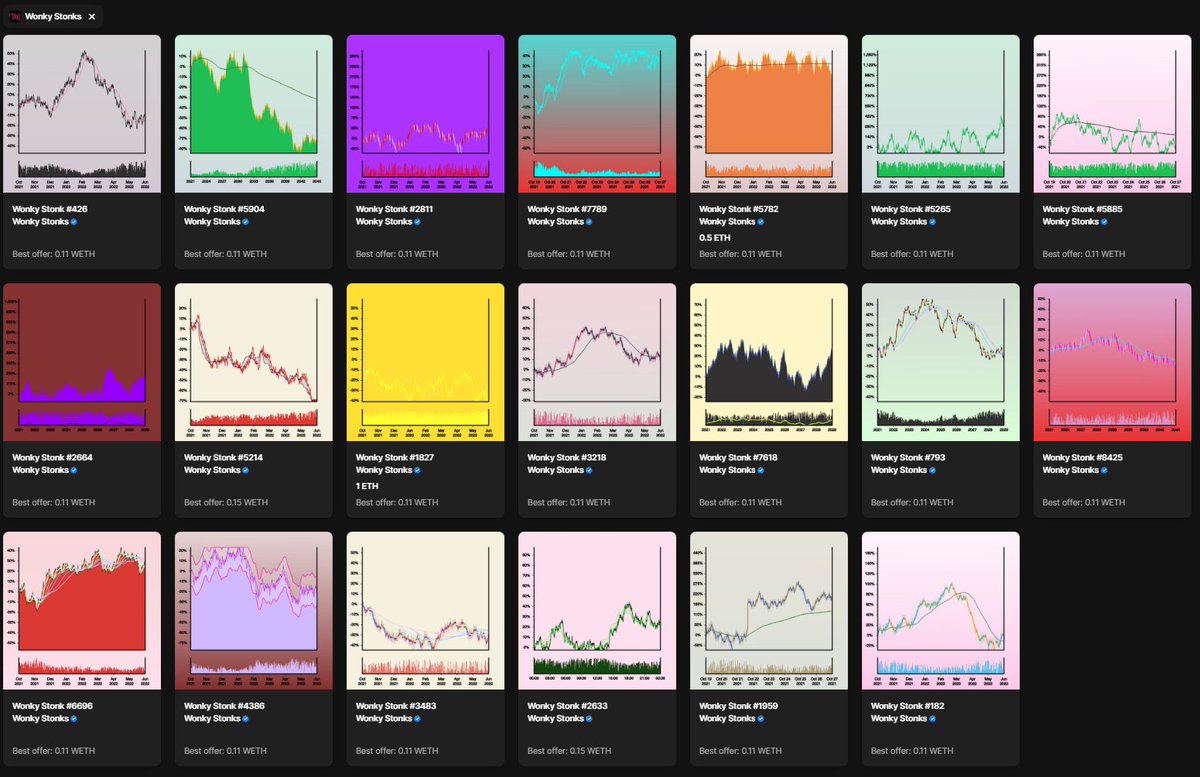This screenshot has width=1200, height=777.
Task: Open Wonky Stonks collection name under Stonk #7618
Action: click(727, 470)
